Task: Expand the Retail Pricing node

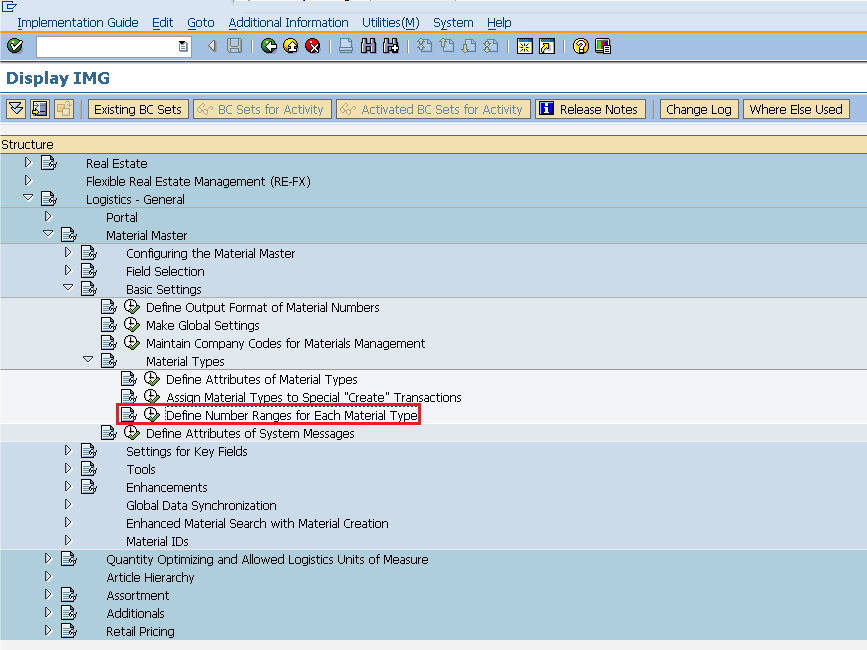Action: 48,630
